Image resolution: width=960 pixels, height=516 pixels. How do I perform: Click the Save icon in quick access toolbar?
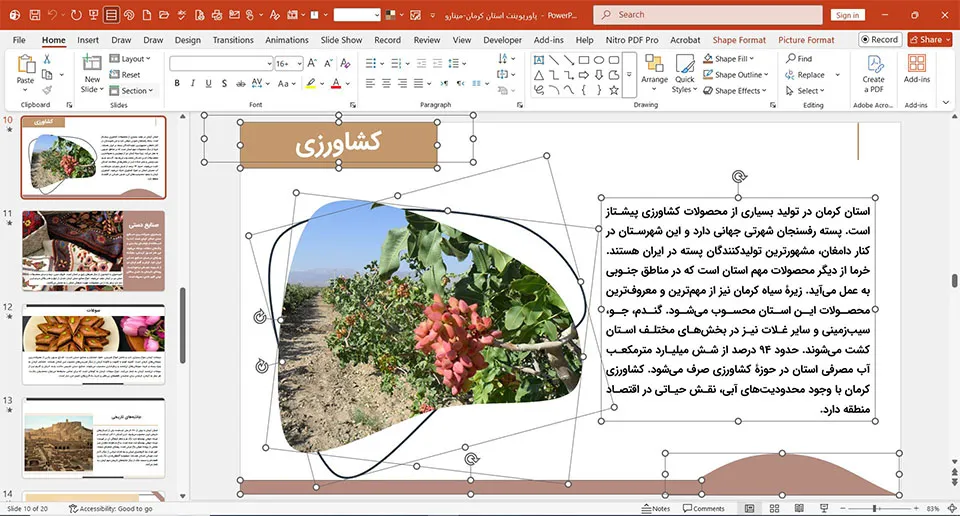coord(34,15)
